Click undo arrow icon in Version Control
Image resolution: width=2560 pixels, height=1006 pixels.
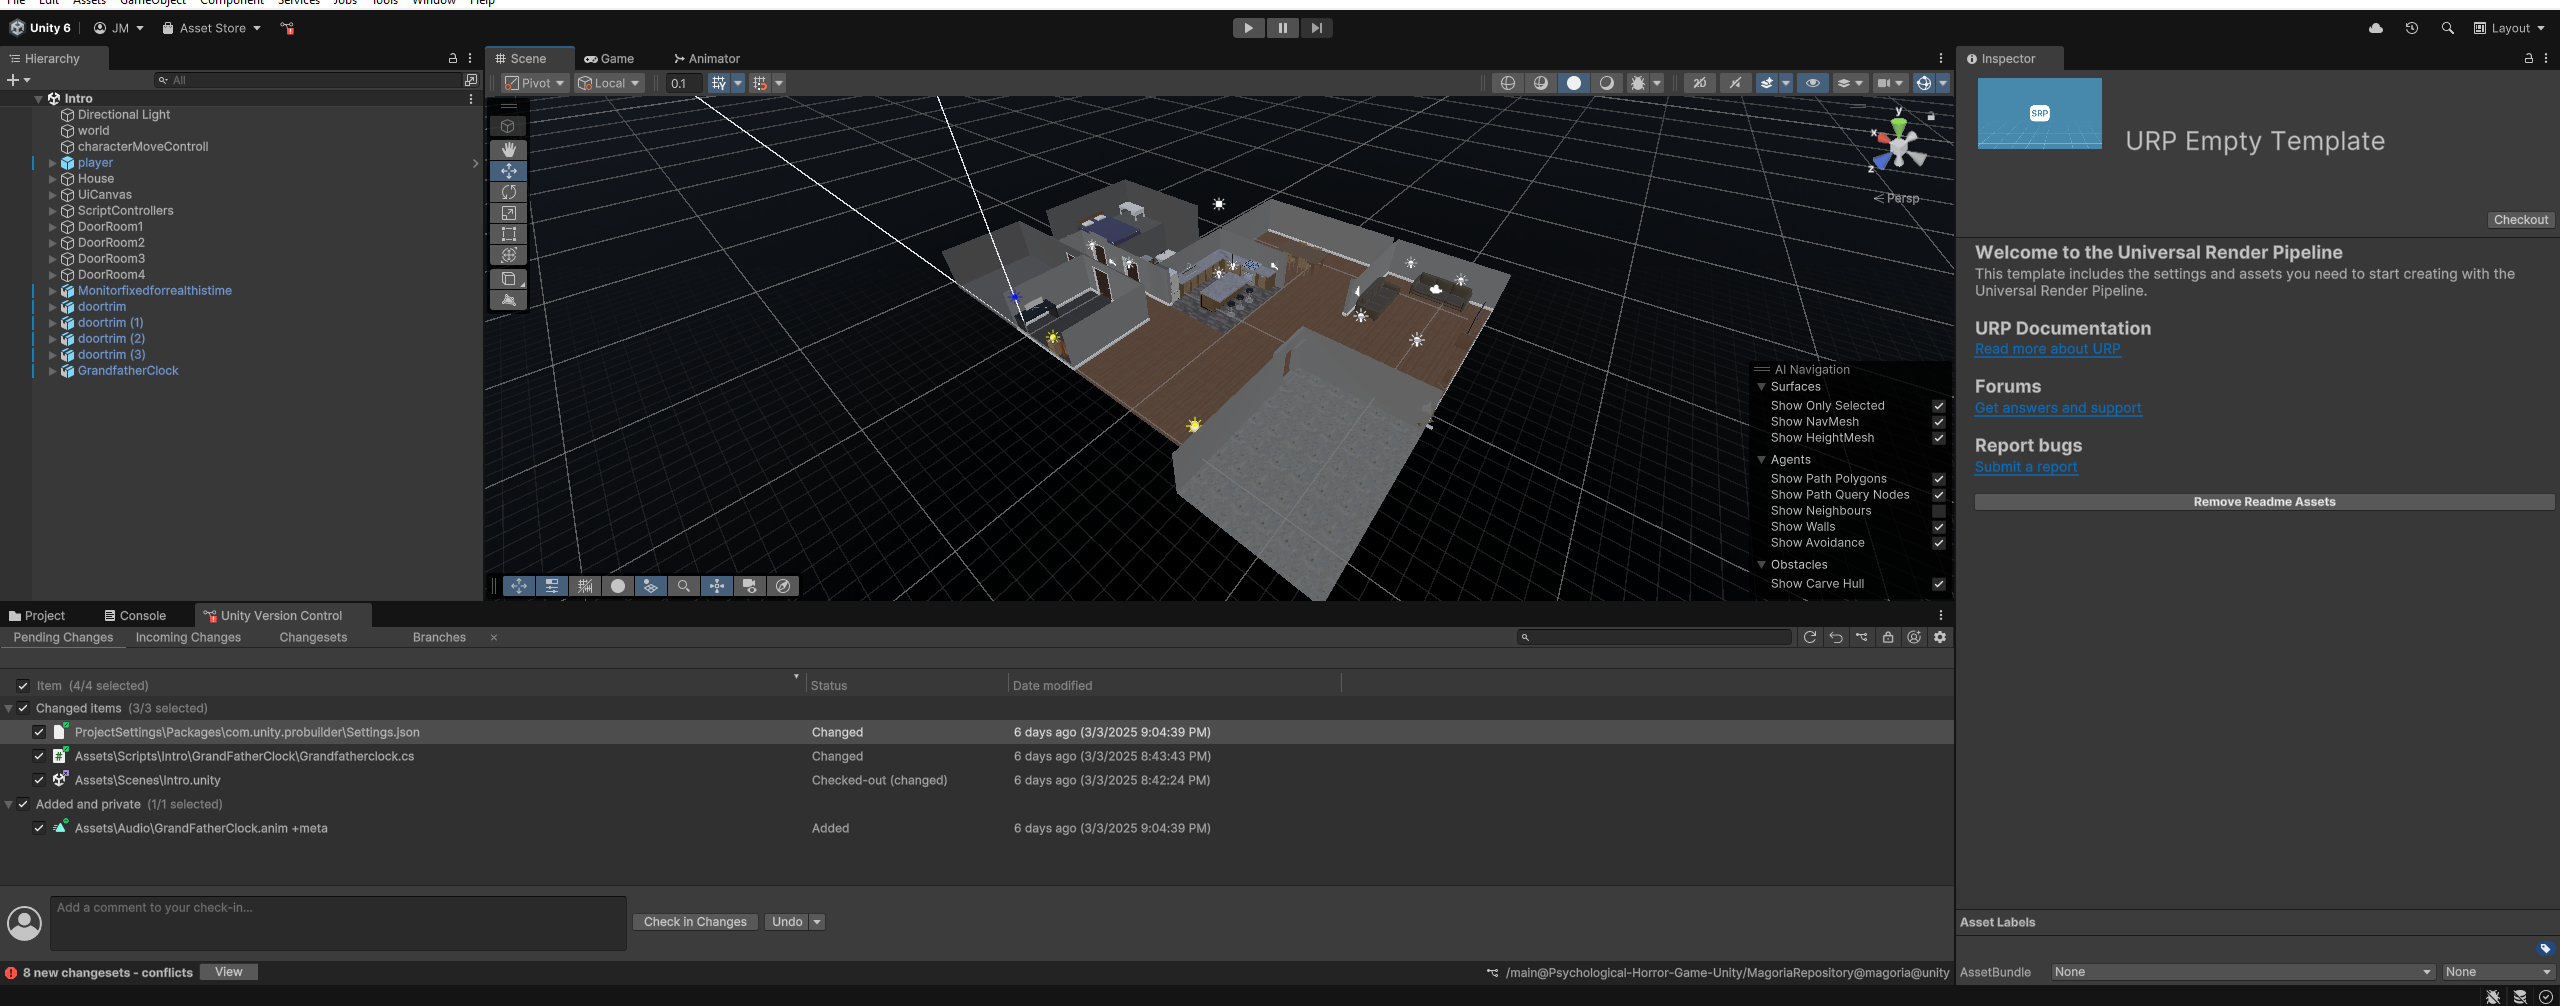coord(1835,637)
